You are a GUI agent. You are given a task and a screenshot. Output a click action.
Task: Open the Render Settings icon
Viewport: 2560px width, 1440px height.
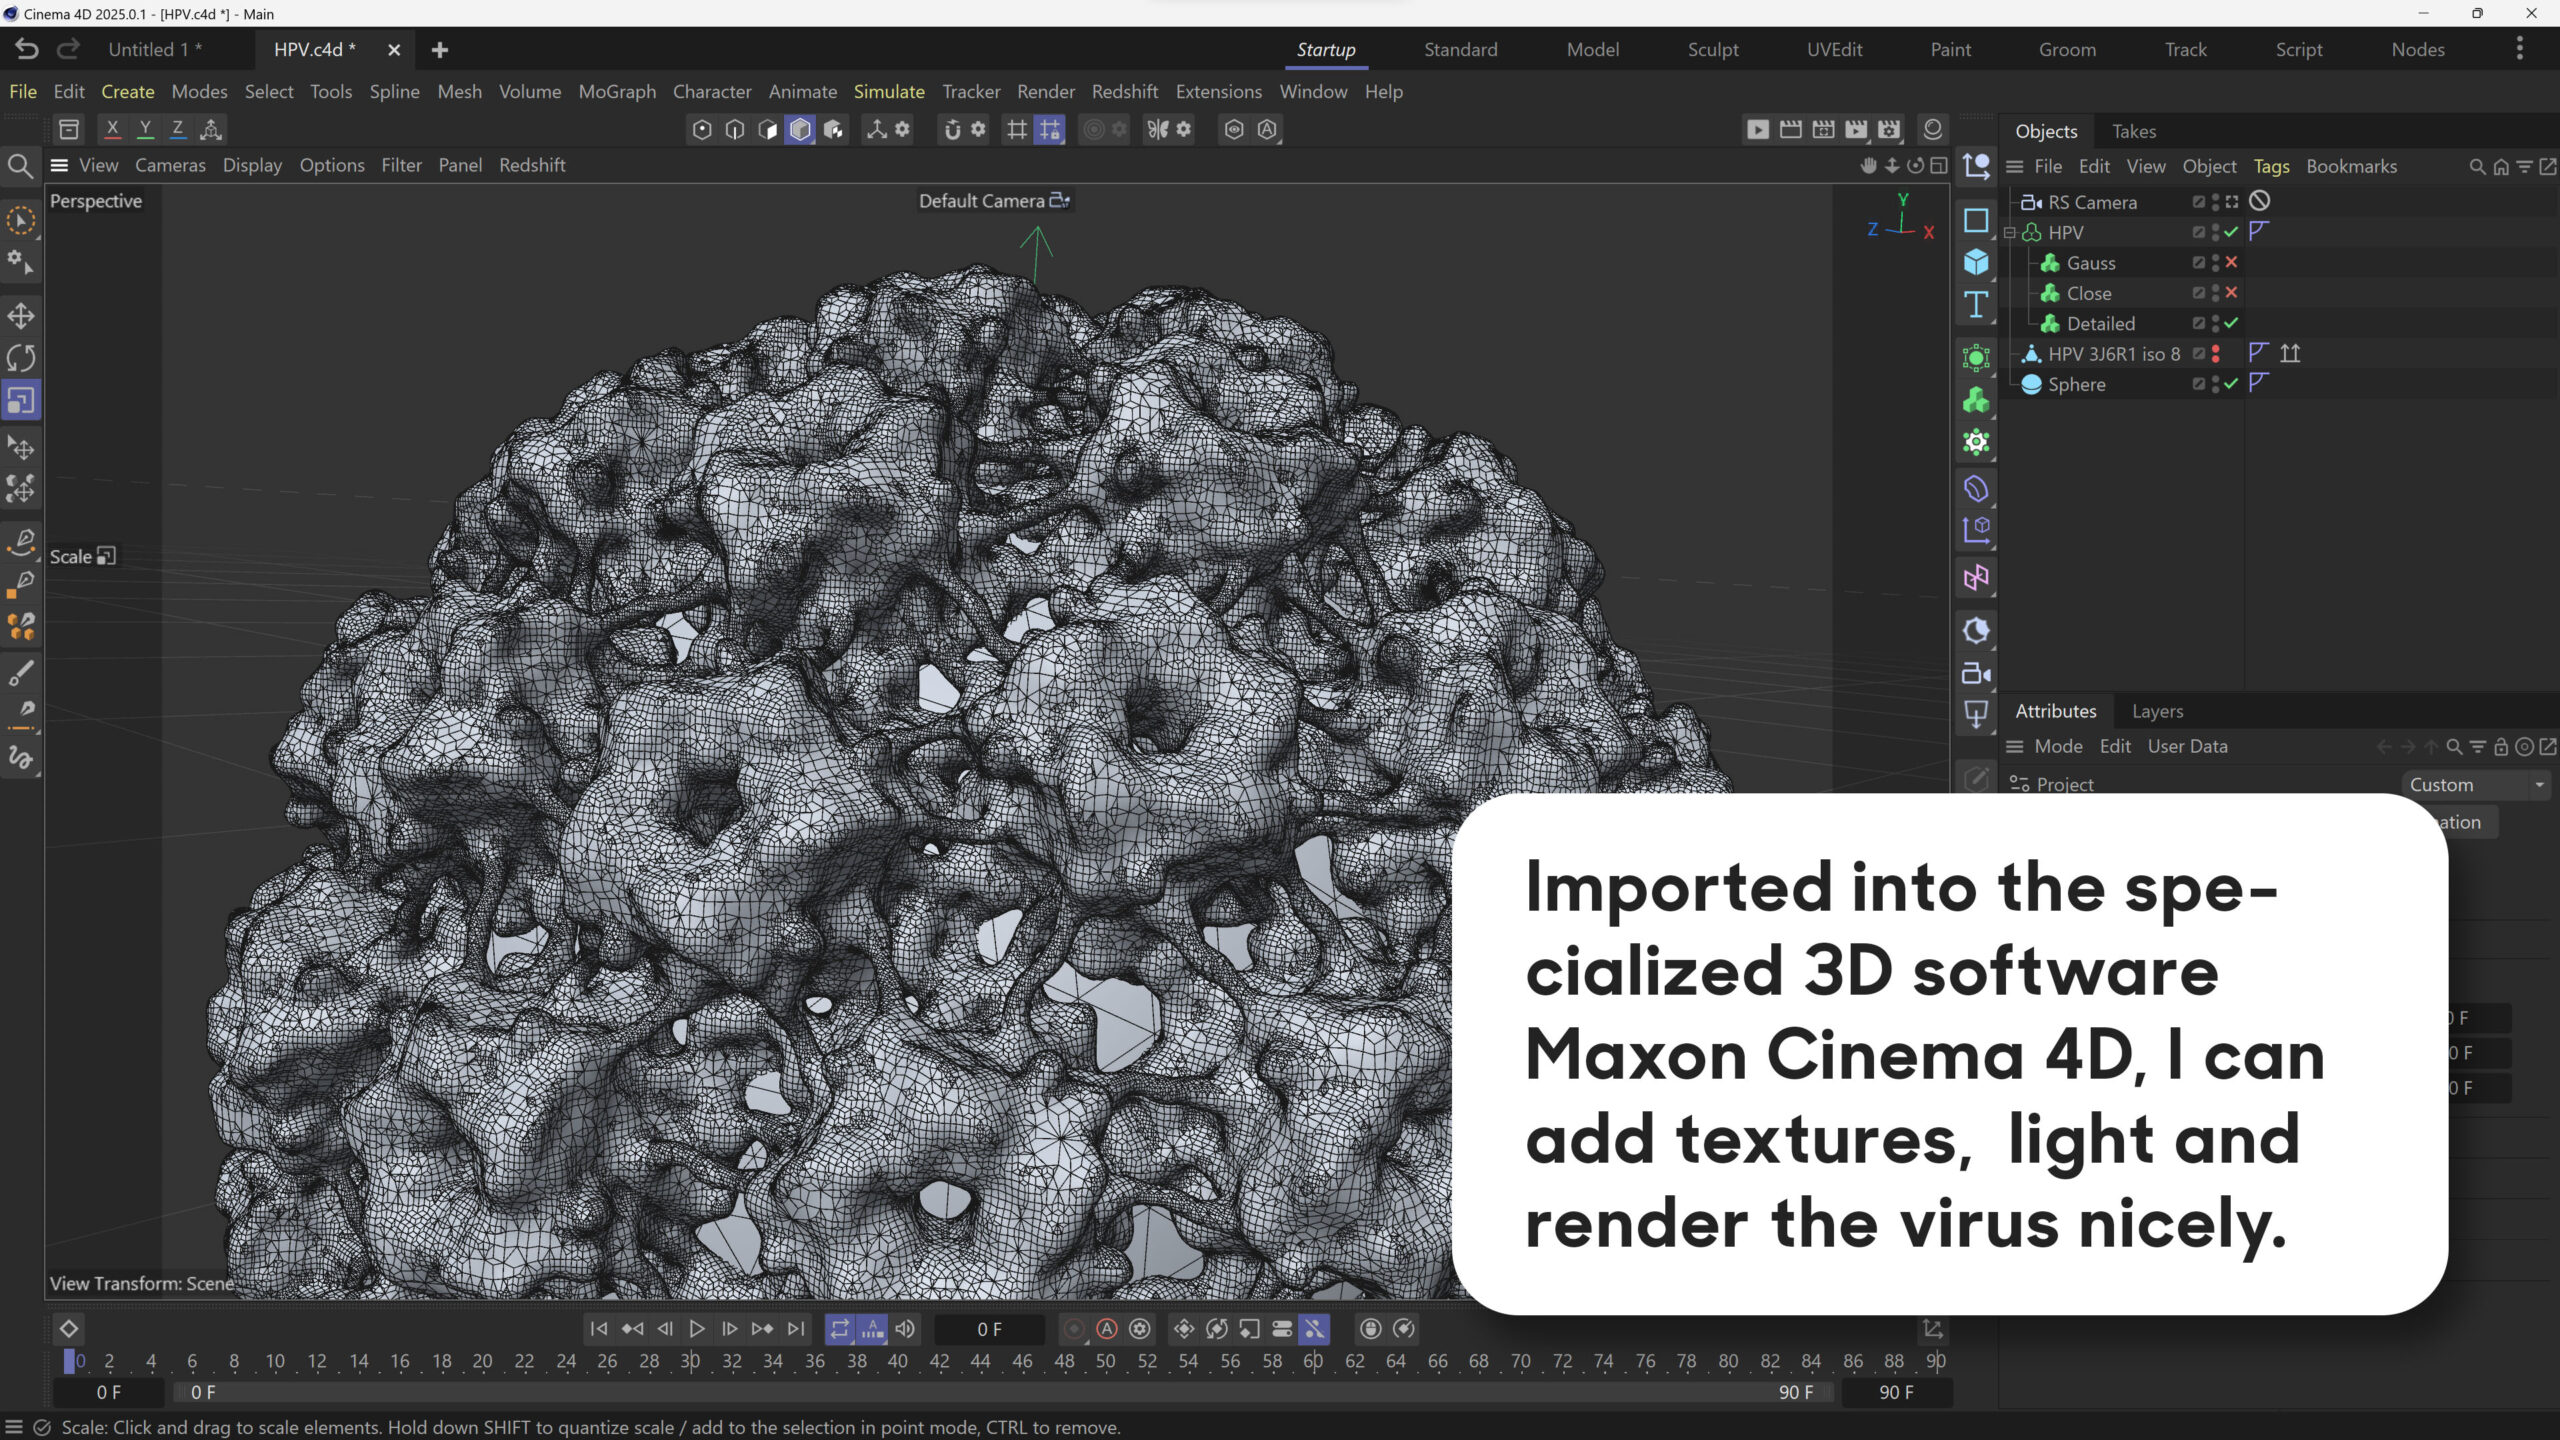[1888, 129]
